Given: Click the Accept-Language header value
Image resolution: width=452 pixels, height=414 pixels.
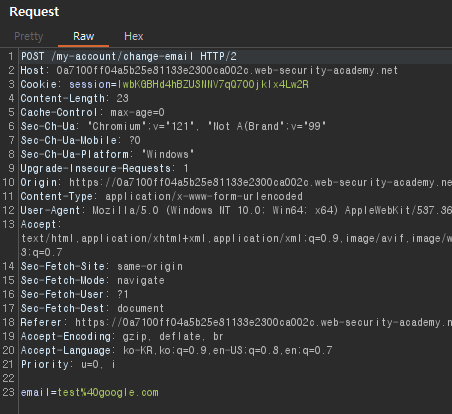Looking at the screenshot, I should [228, 350].
